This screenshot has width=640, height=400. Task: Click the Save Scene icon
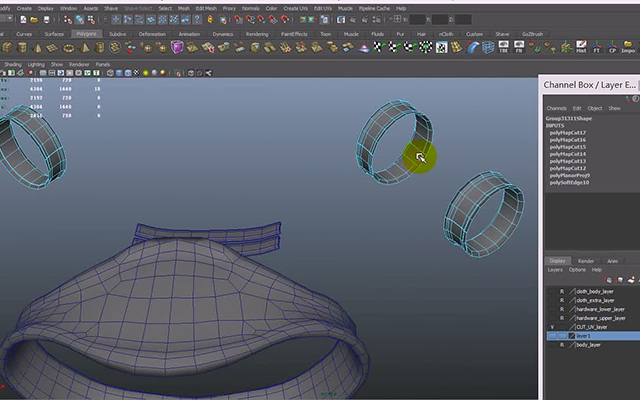click(46, 19)
